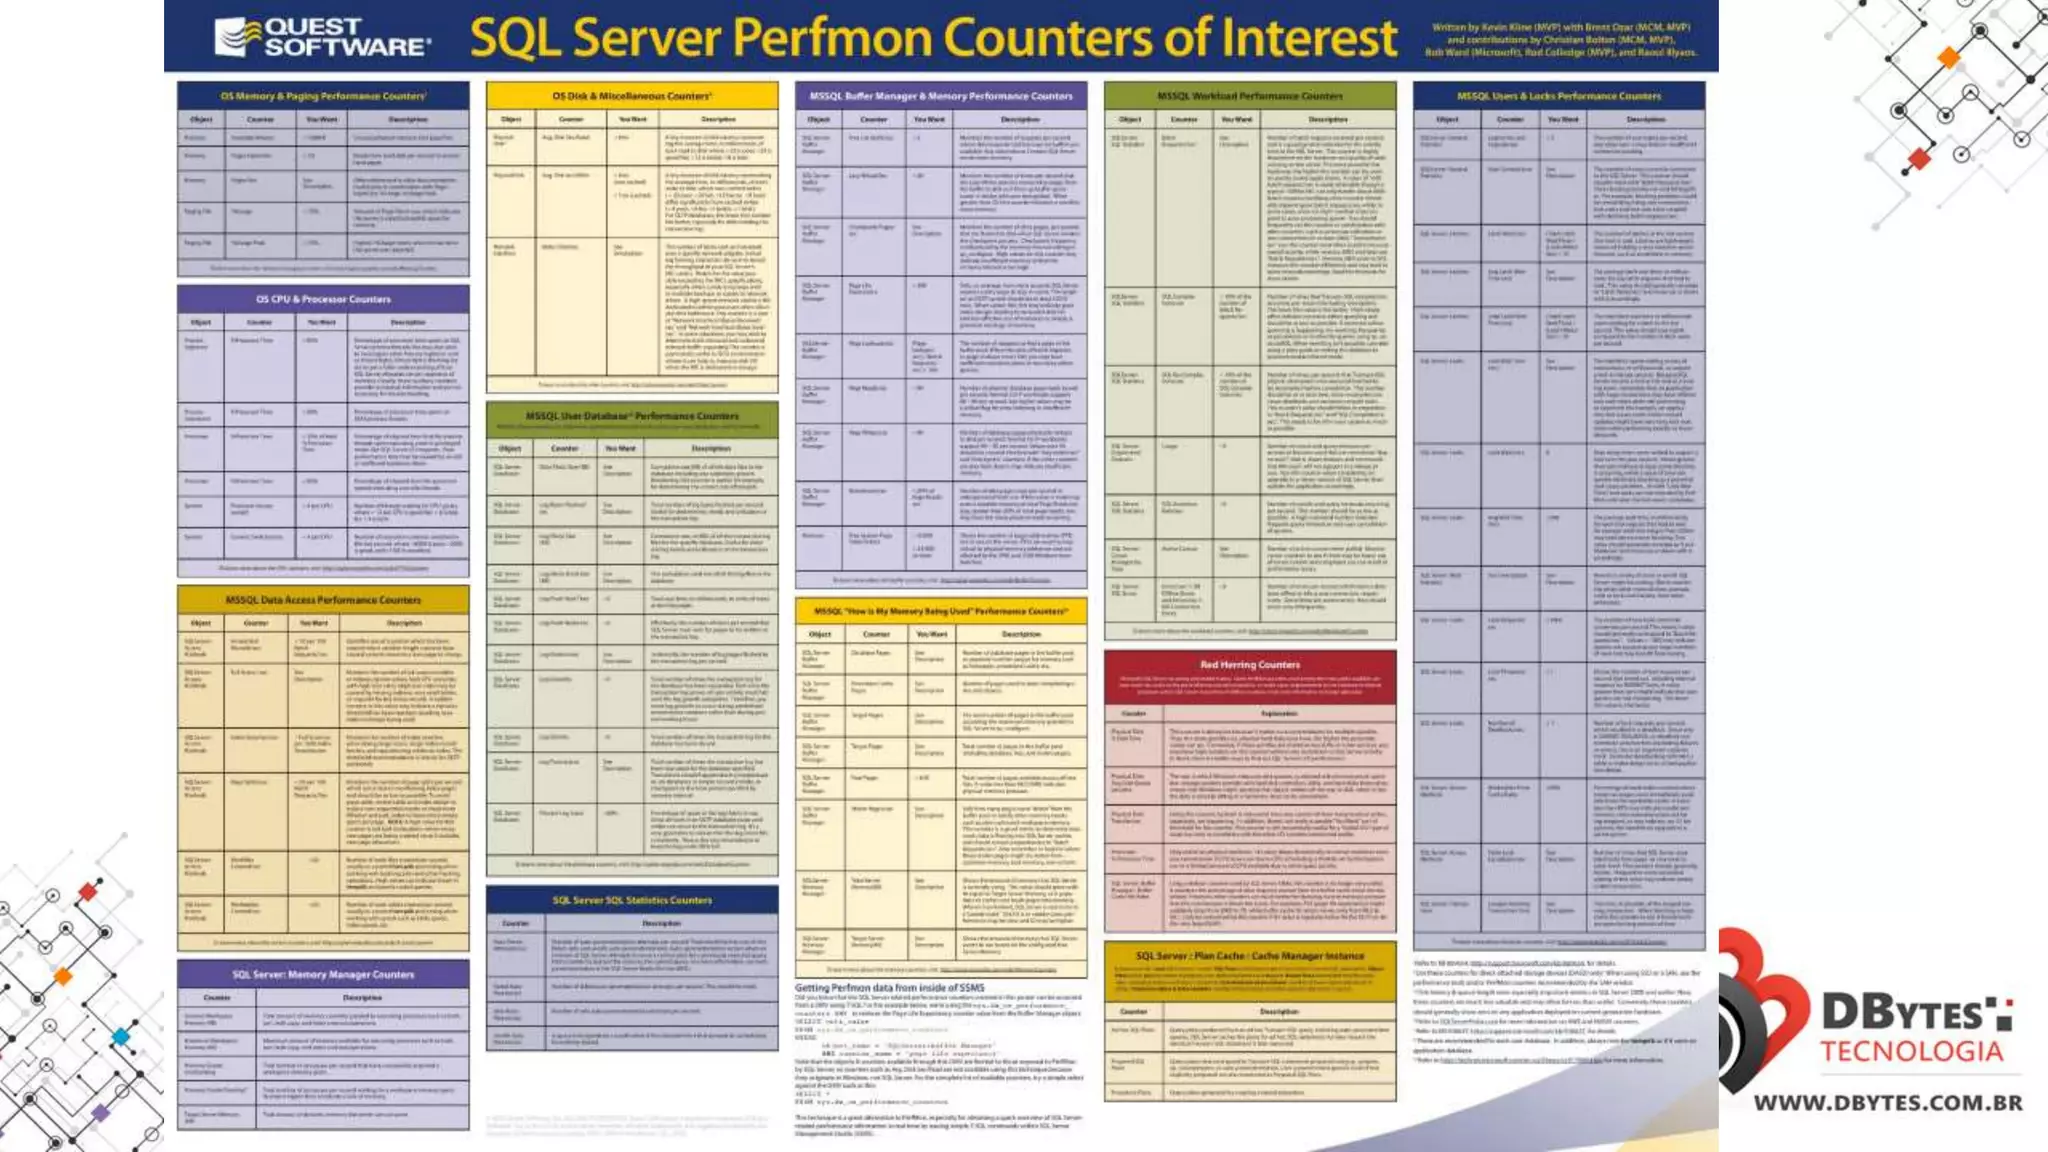Click the red diamond in top-right decoration
Screen dimensions: 2048x1152
1918,158
